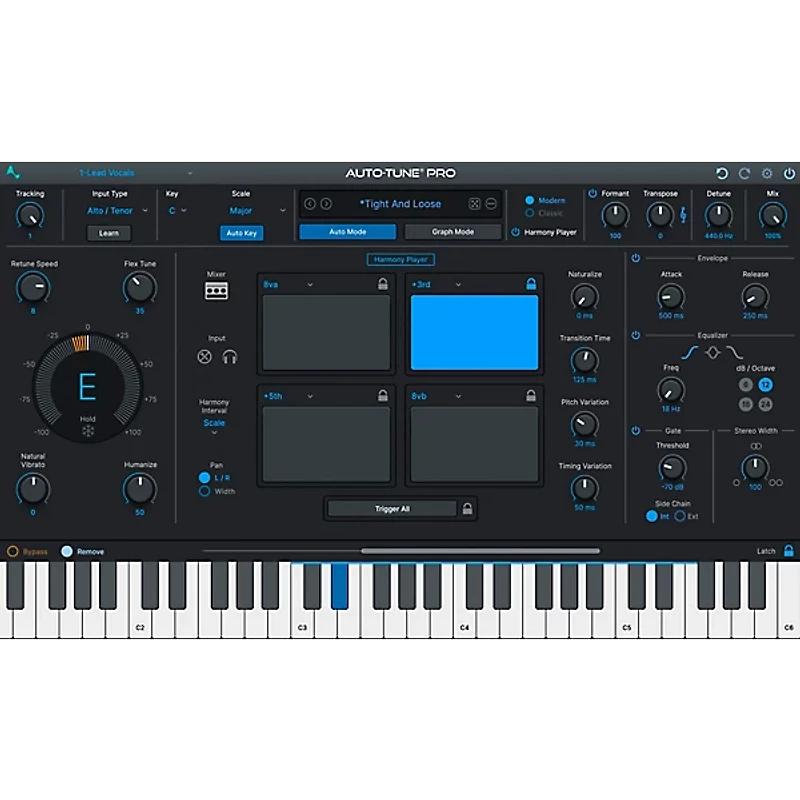Toggle the lock on the 8va pad
The width and height of the screenshot is (800, 800).
pyautogui.click(x=383, y=285)
